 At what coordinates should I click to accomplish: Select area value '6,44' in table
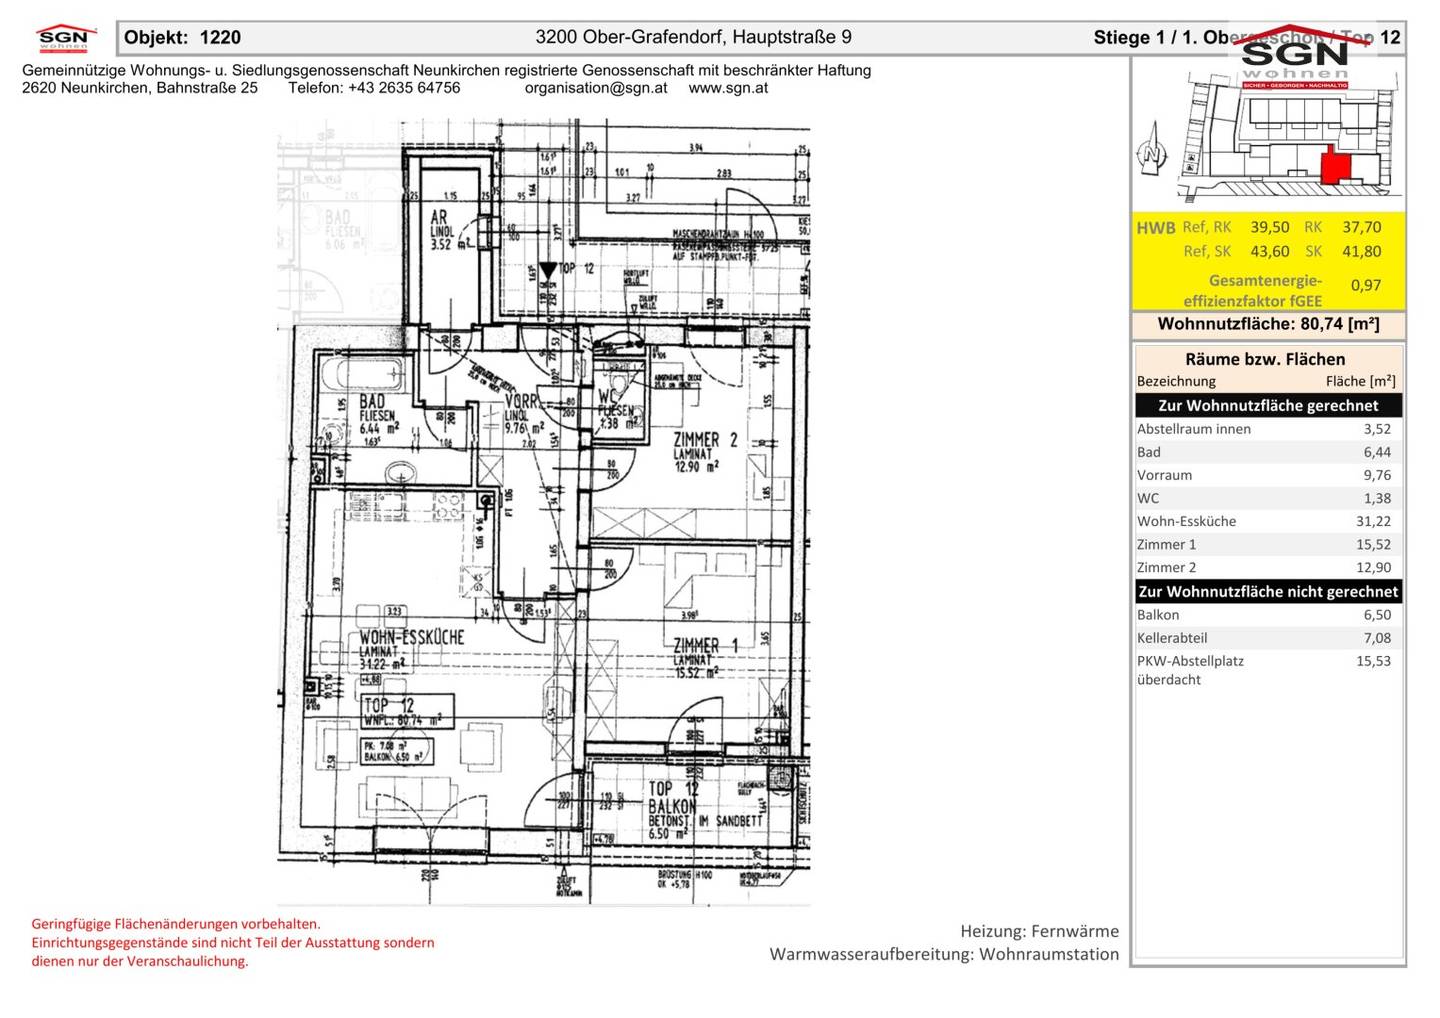1377,452
